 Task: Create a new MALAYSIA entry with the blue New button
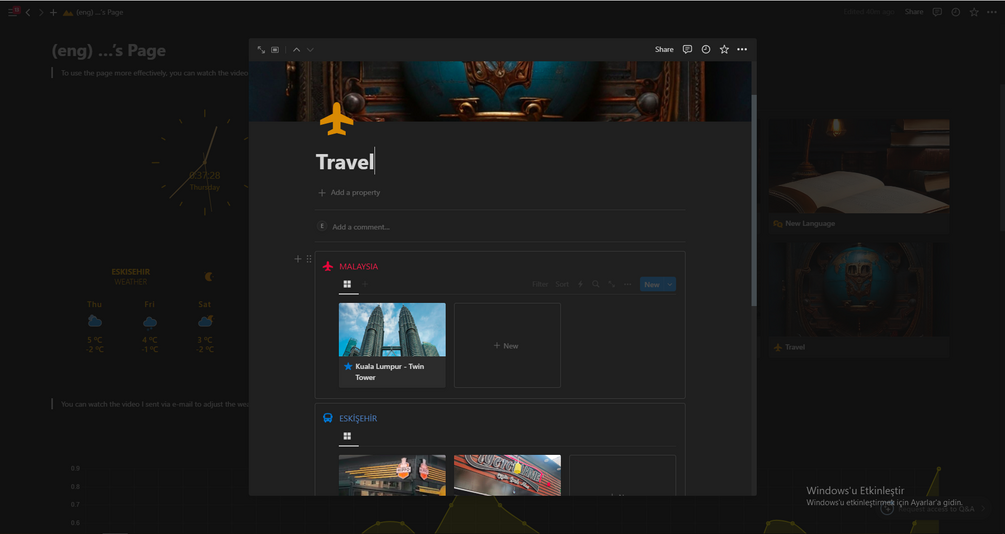pyautogui.click(x=652, y=285)
